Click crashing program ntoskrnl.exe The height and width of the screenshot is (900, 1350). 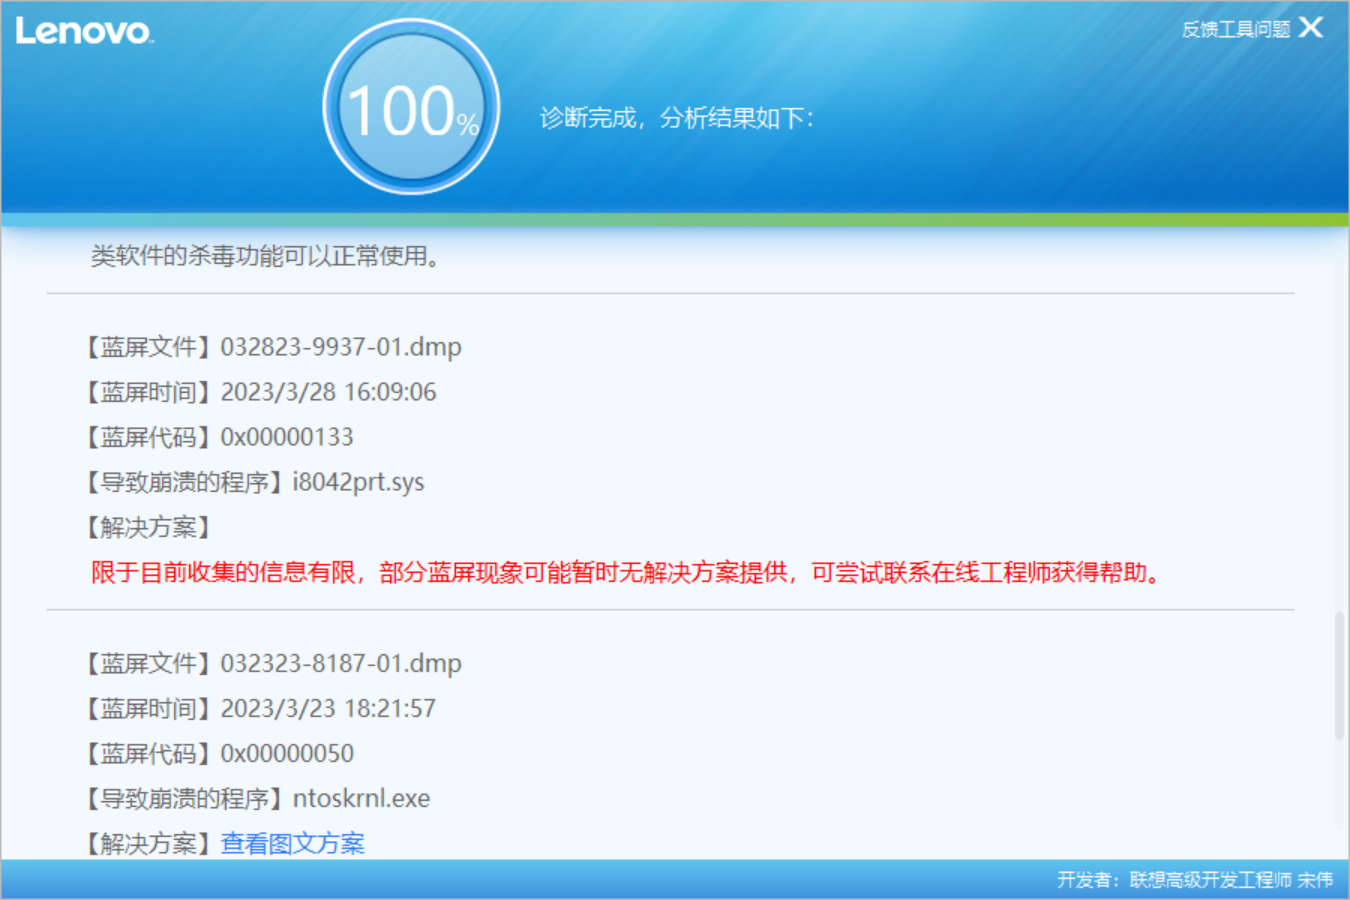tap(361, 798)
